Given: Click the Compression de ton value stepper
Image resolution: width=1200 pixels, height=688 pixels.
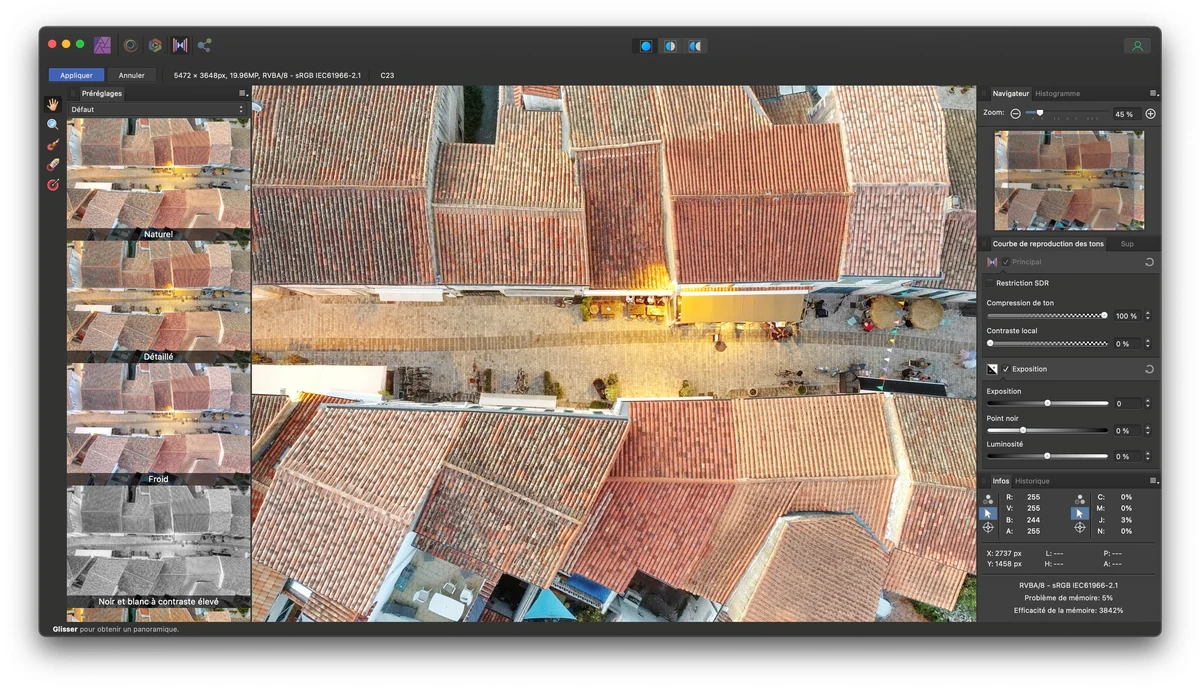Looking at the screenshot, I should pyautogui.click(x=1147, y=316).
